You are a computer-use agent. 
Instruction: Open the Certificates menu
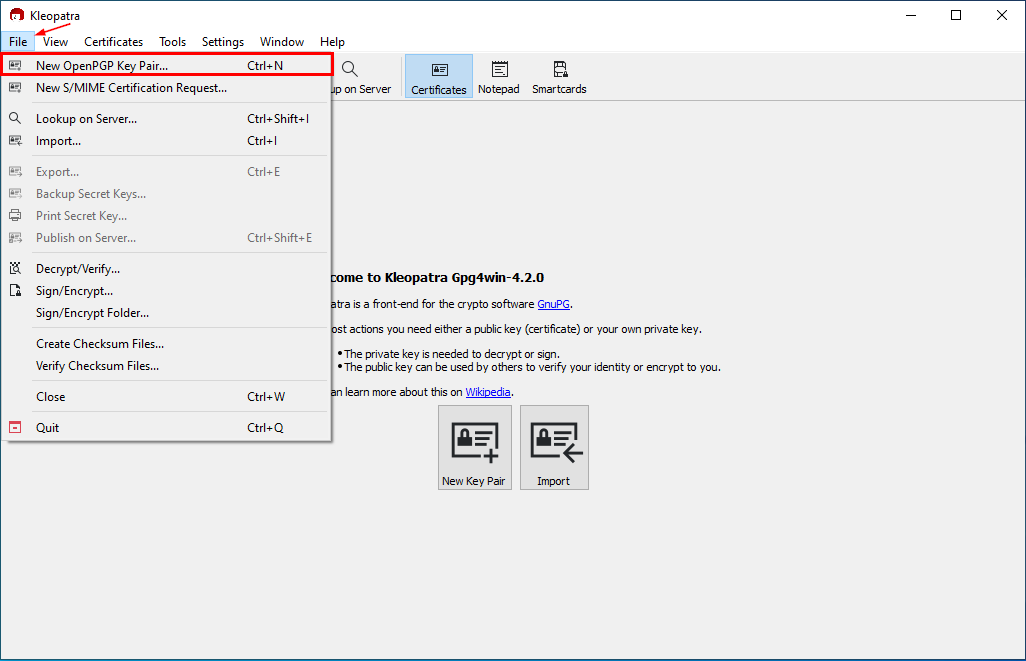[113, 42]
